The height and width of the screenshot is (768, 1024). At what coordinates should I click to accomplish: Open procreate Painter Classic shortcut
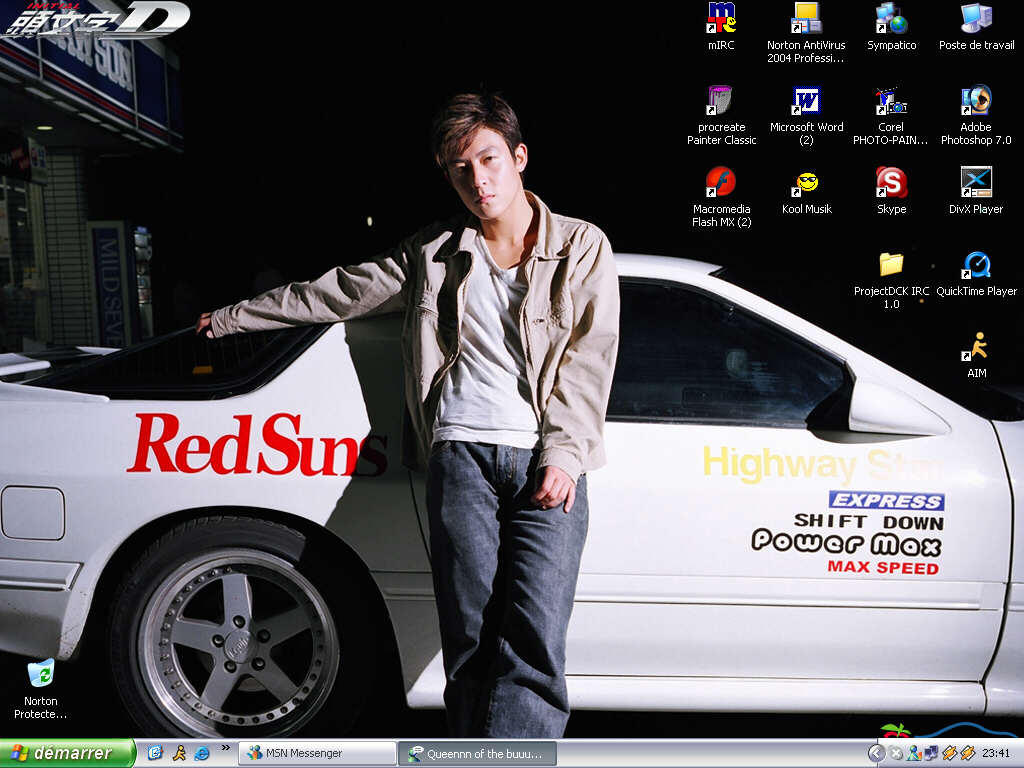click(x=721, y=101)
